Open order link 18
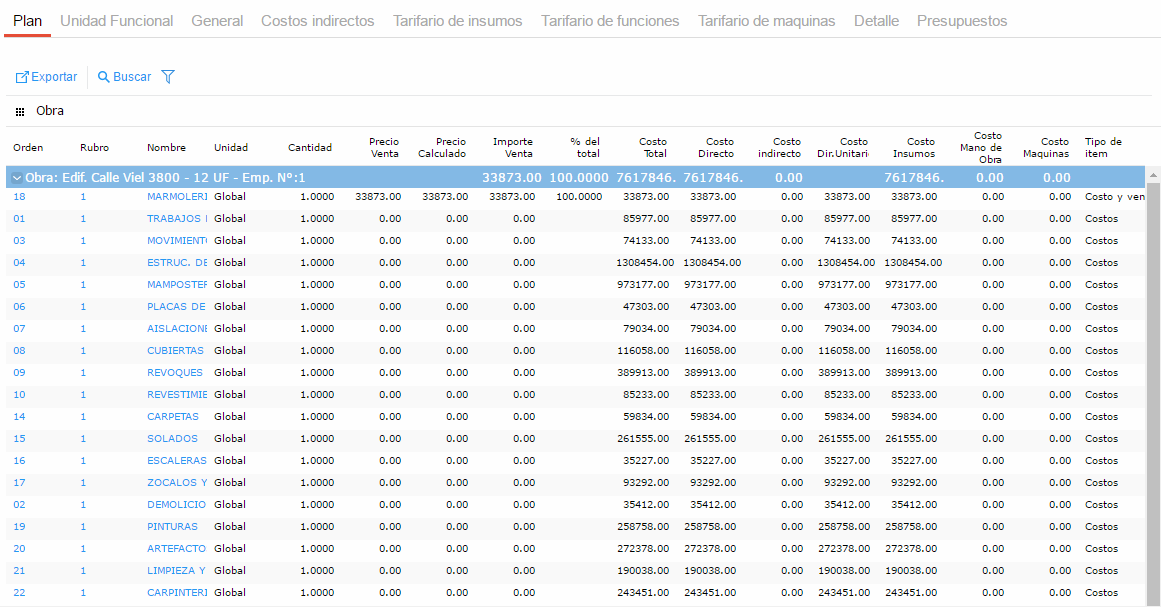This screenshot has height=607, width=1161. click(x=19, y=197)
